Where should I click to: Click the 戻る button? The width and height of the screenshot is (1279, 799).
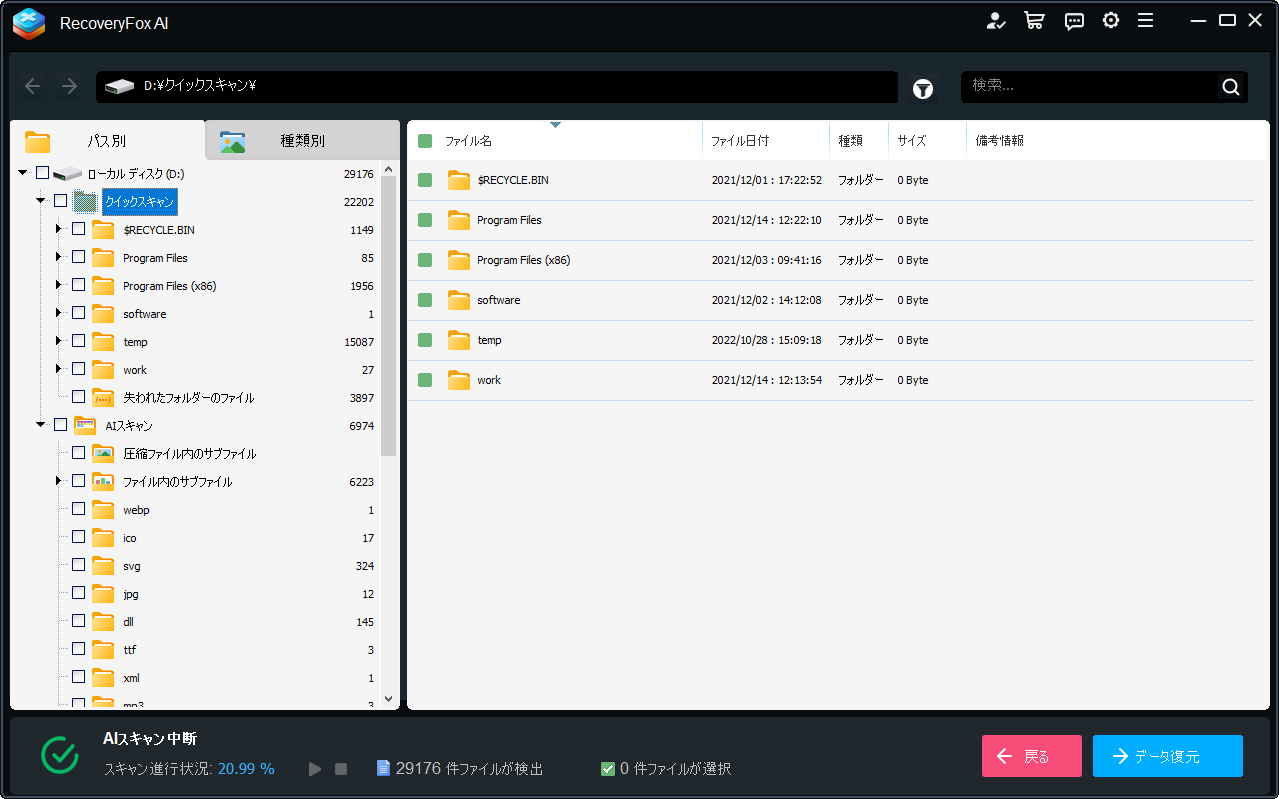pos(1031,756)
